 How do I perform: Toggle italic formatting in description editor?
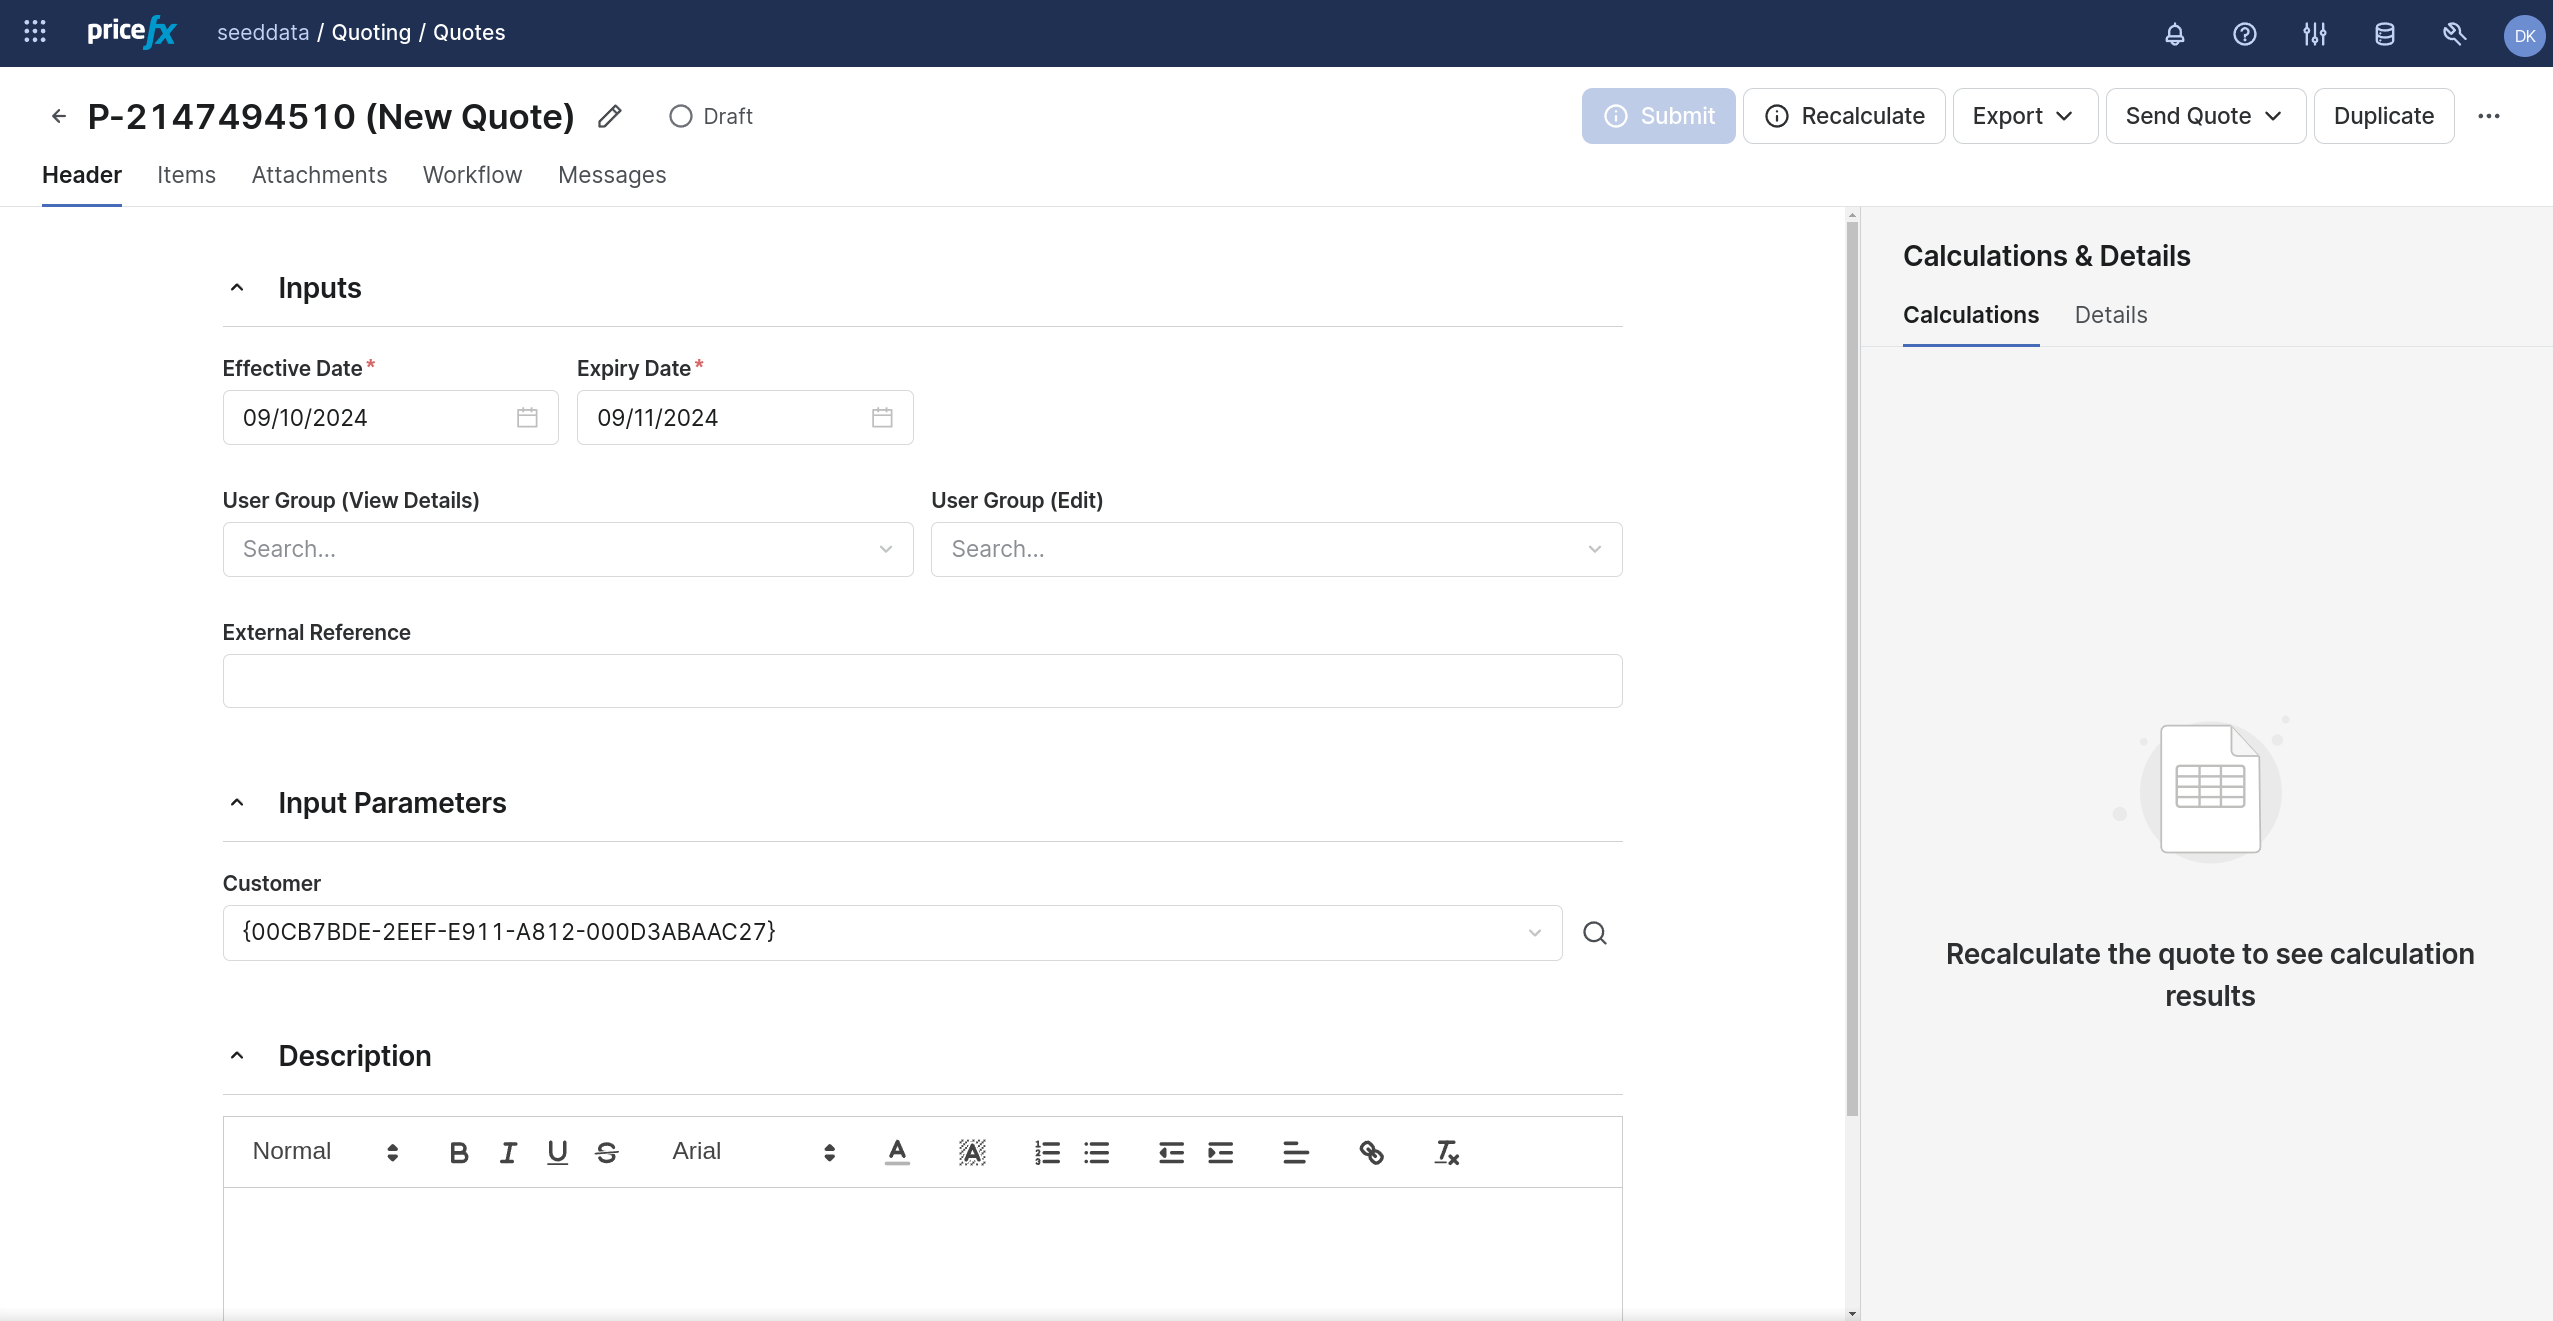coord(508,1153)
